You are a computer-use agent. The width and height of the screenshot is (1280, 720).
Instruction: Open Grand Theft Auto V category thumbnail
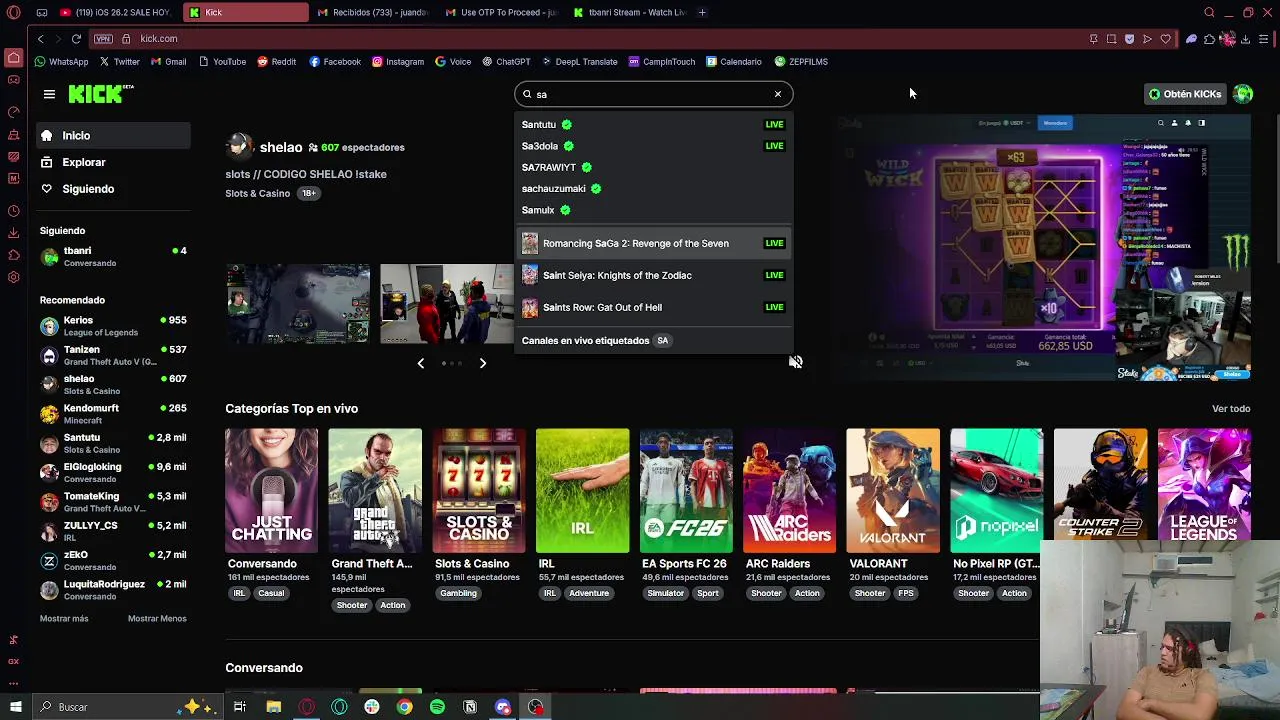click(x=375, y=491)
